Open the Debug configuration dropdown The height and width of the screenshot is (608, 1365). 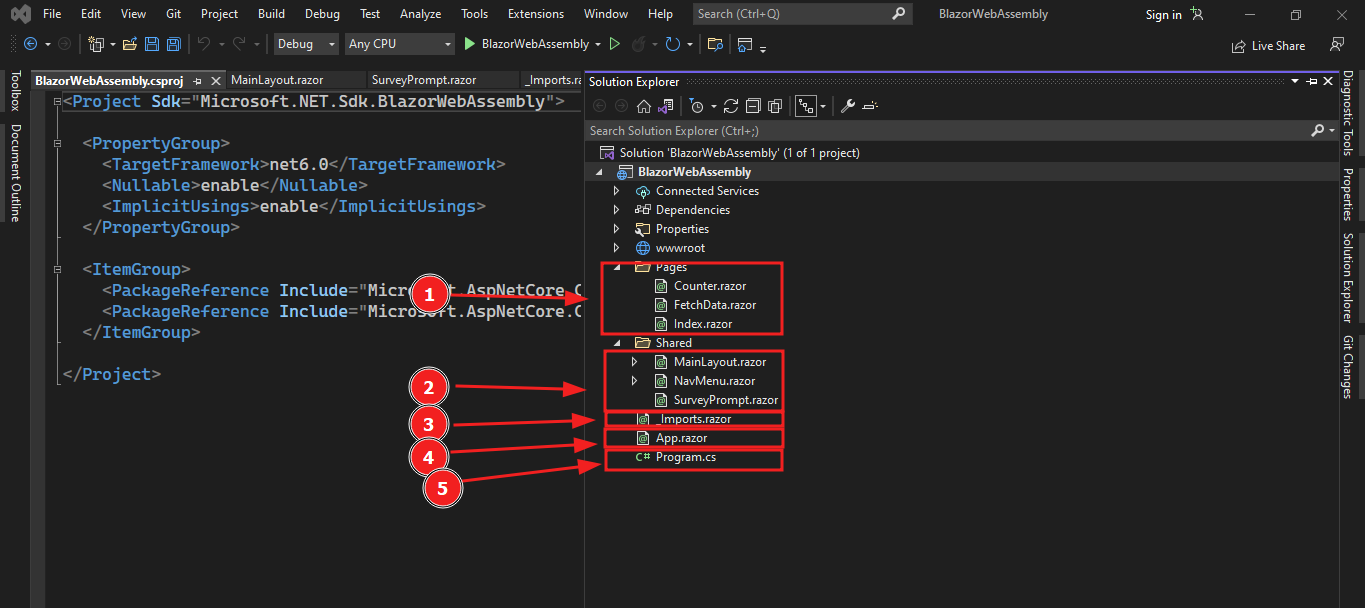306,44
